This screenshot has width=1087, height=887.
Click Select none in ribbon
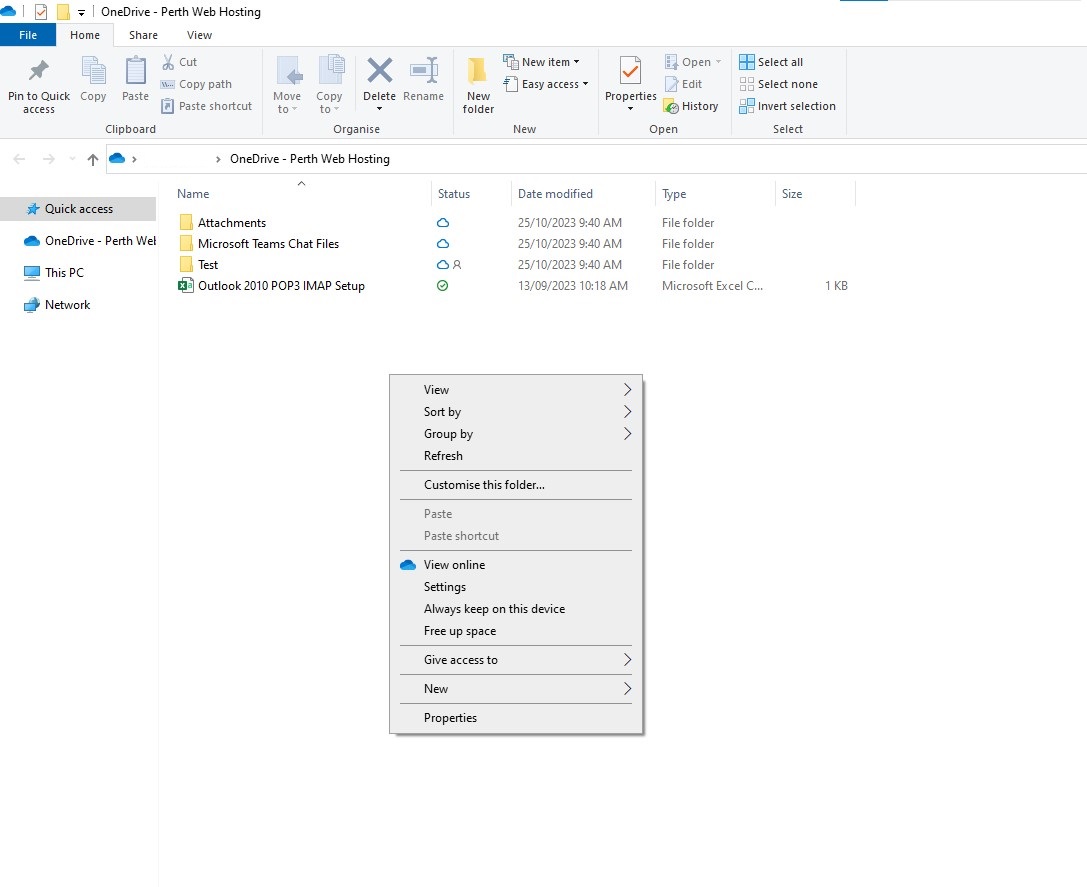click(779, 84)
